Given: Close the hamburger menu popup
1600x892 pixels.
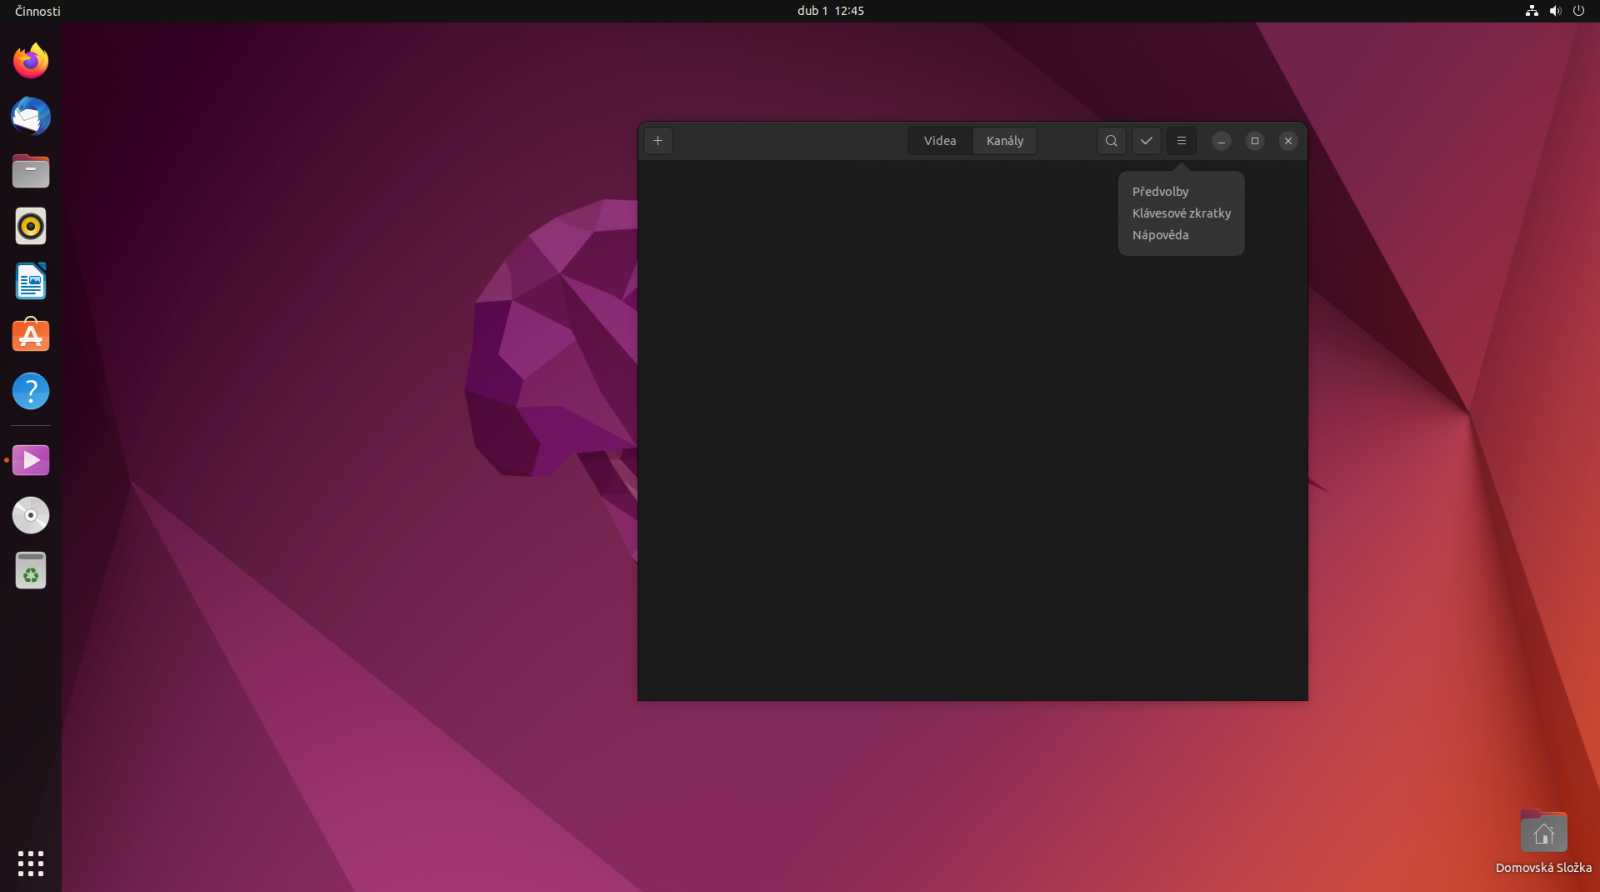Looking at the screenshot, I should coord(1181,141).
